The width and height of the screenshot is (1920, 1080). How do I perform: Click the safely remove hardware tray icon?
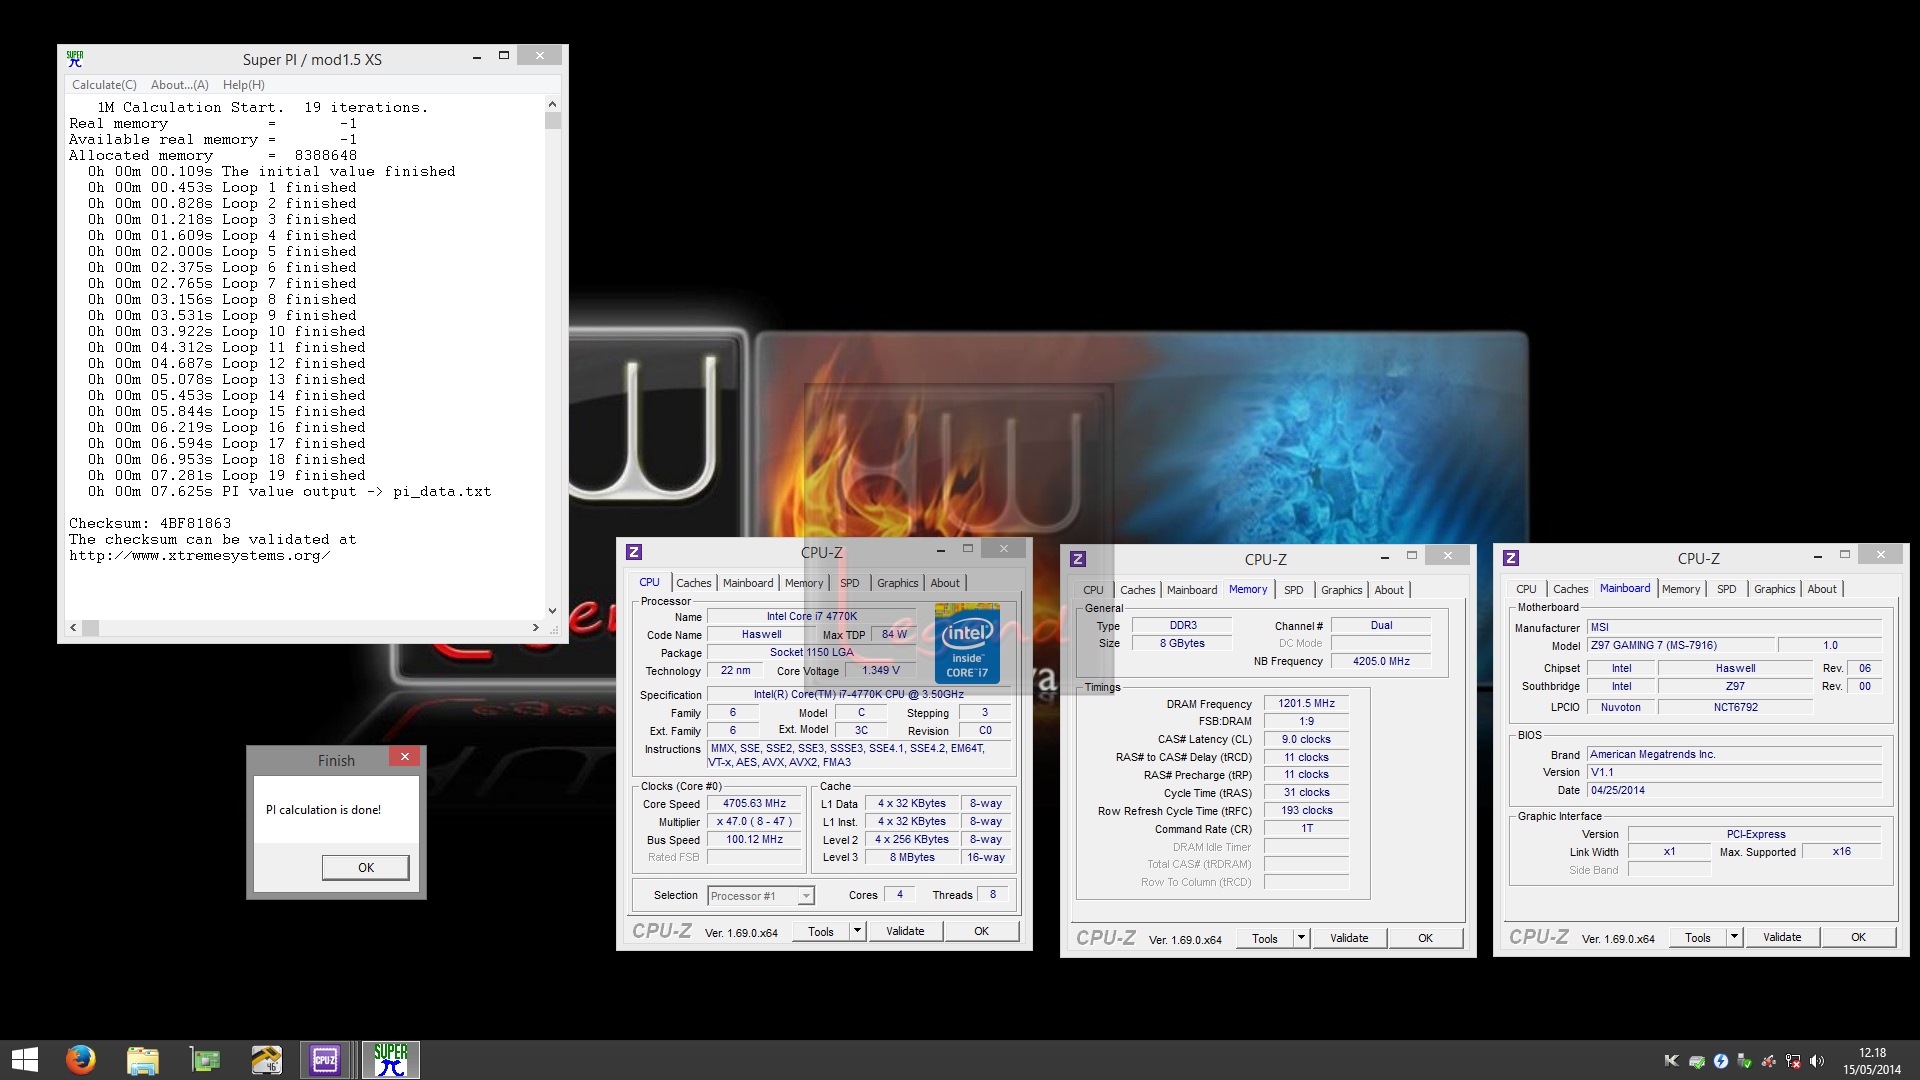click(x=1745, y=1061)
